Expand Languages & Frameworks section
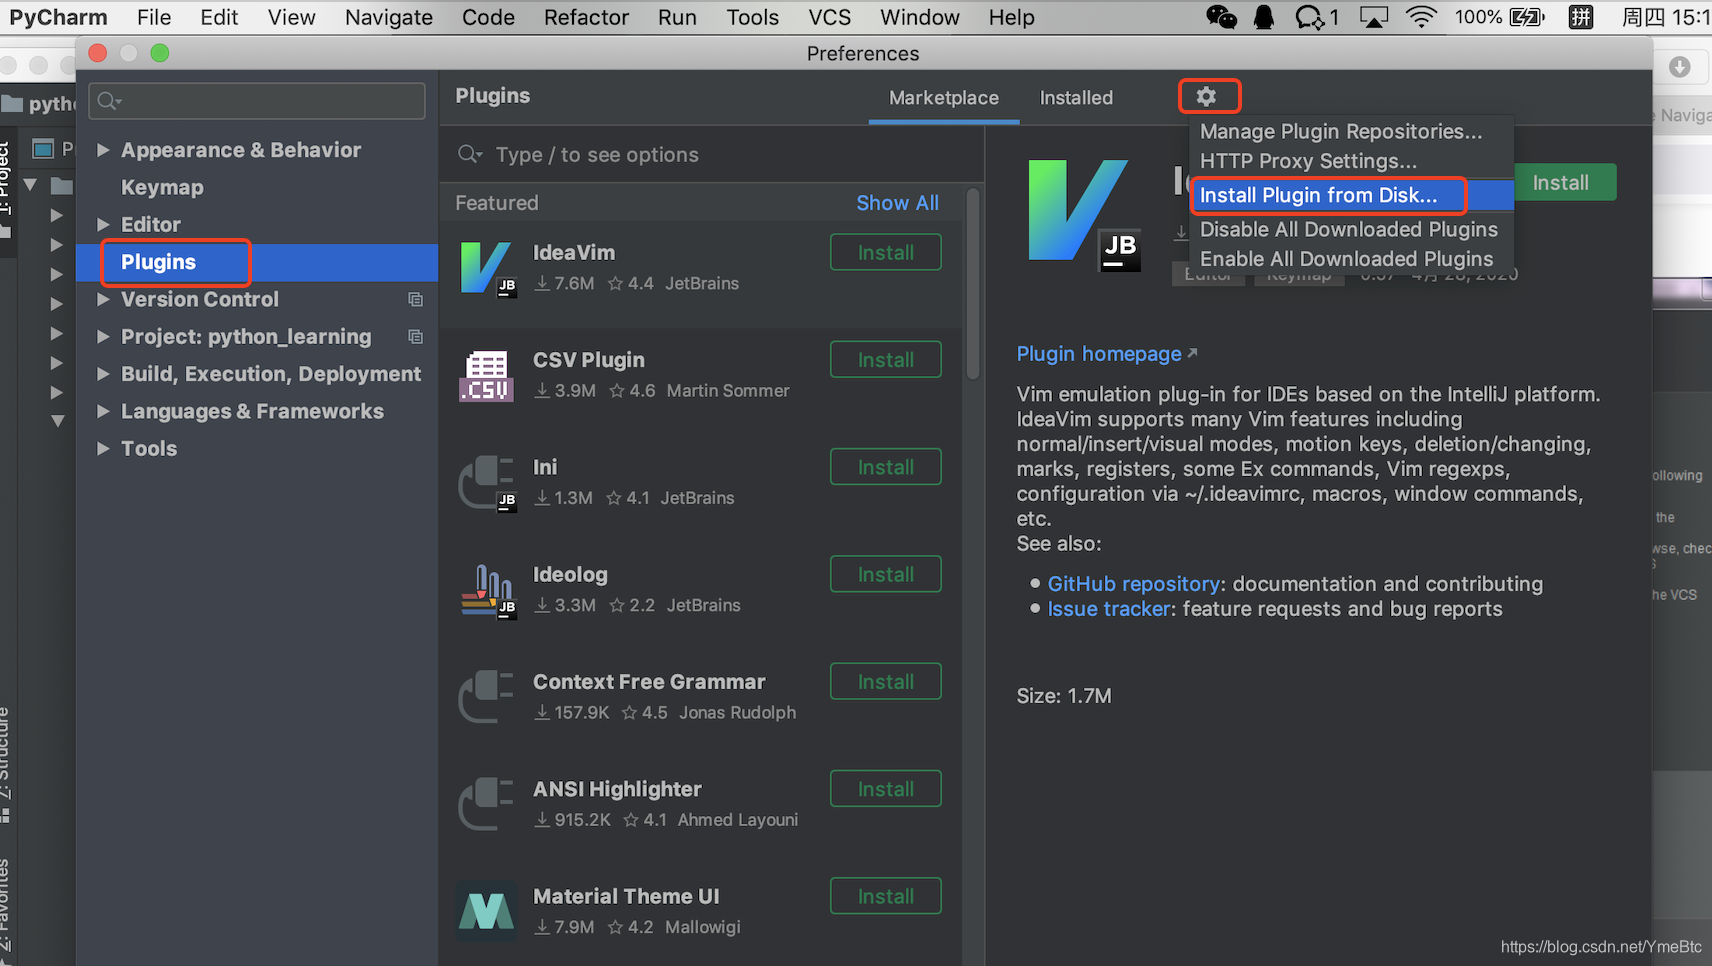Viewport: 1712px width, 966px height. tap(103, 411)
